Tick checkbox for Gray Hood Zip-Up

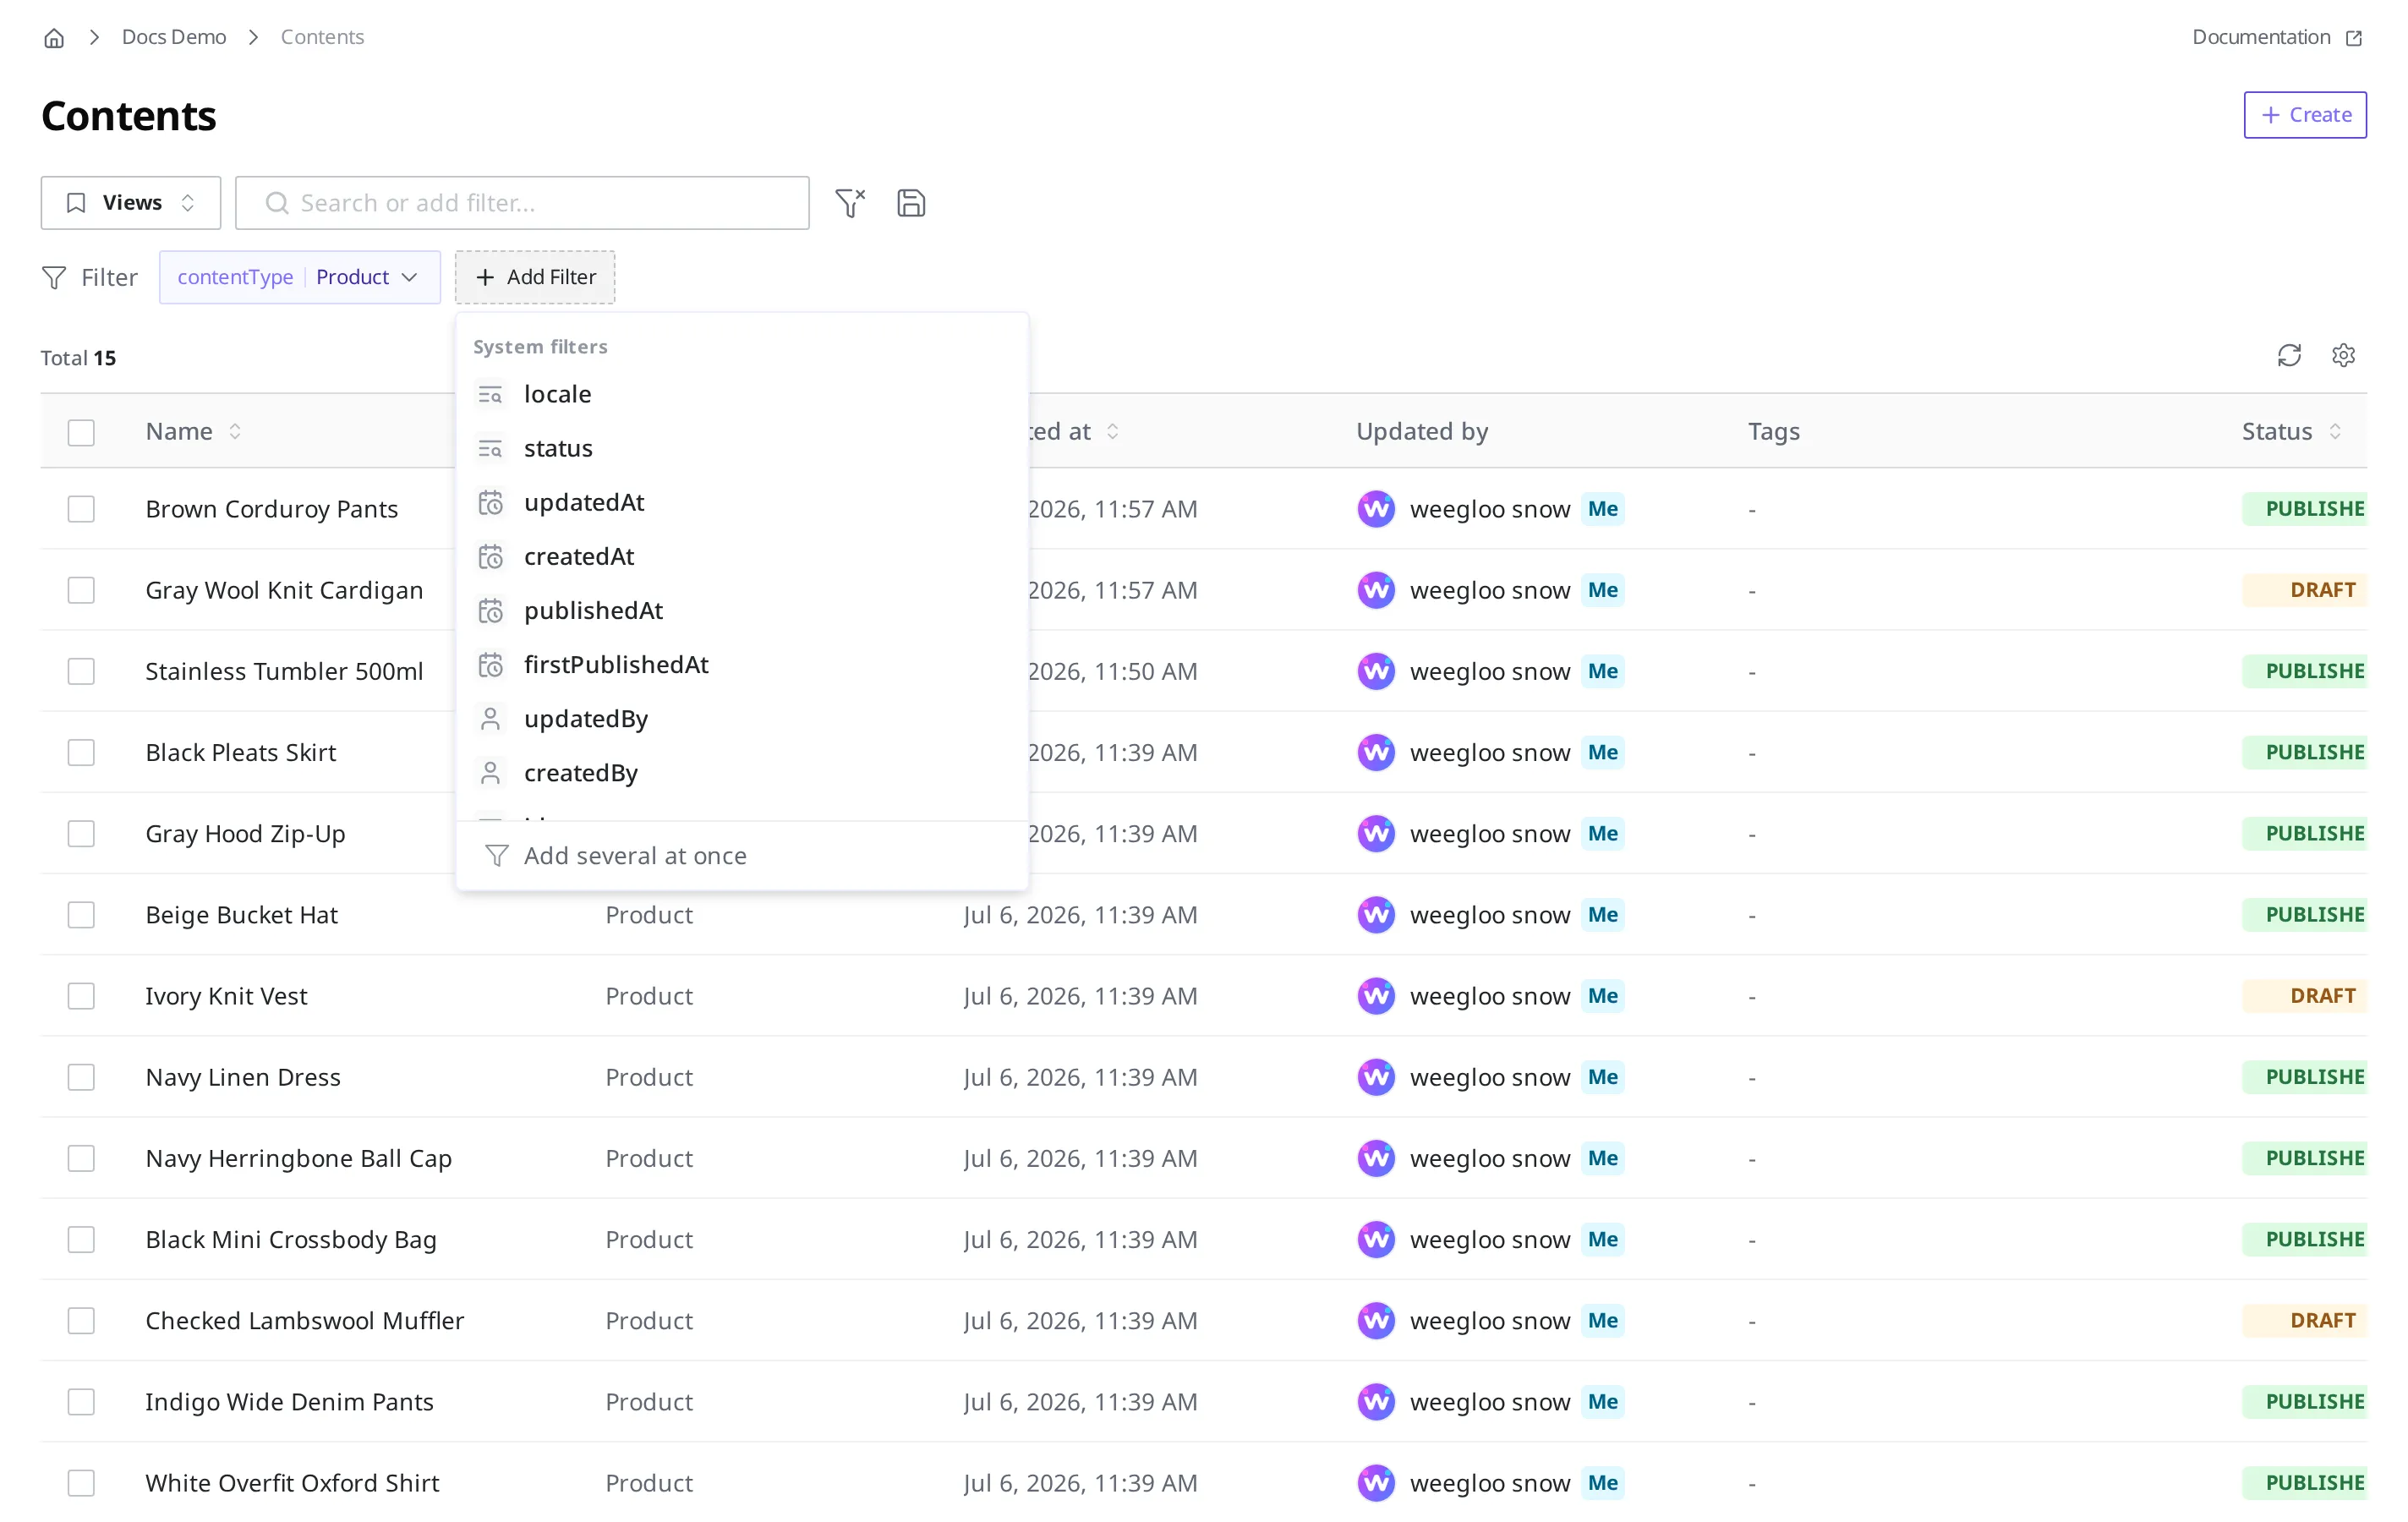[81, 834]
